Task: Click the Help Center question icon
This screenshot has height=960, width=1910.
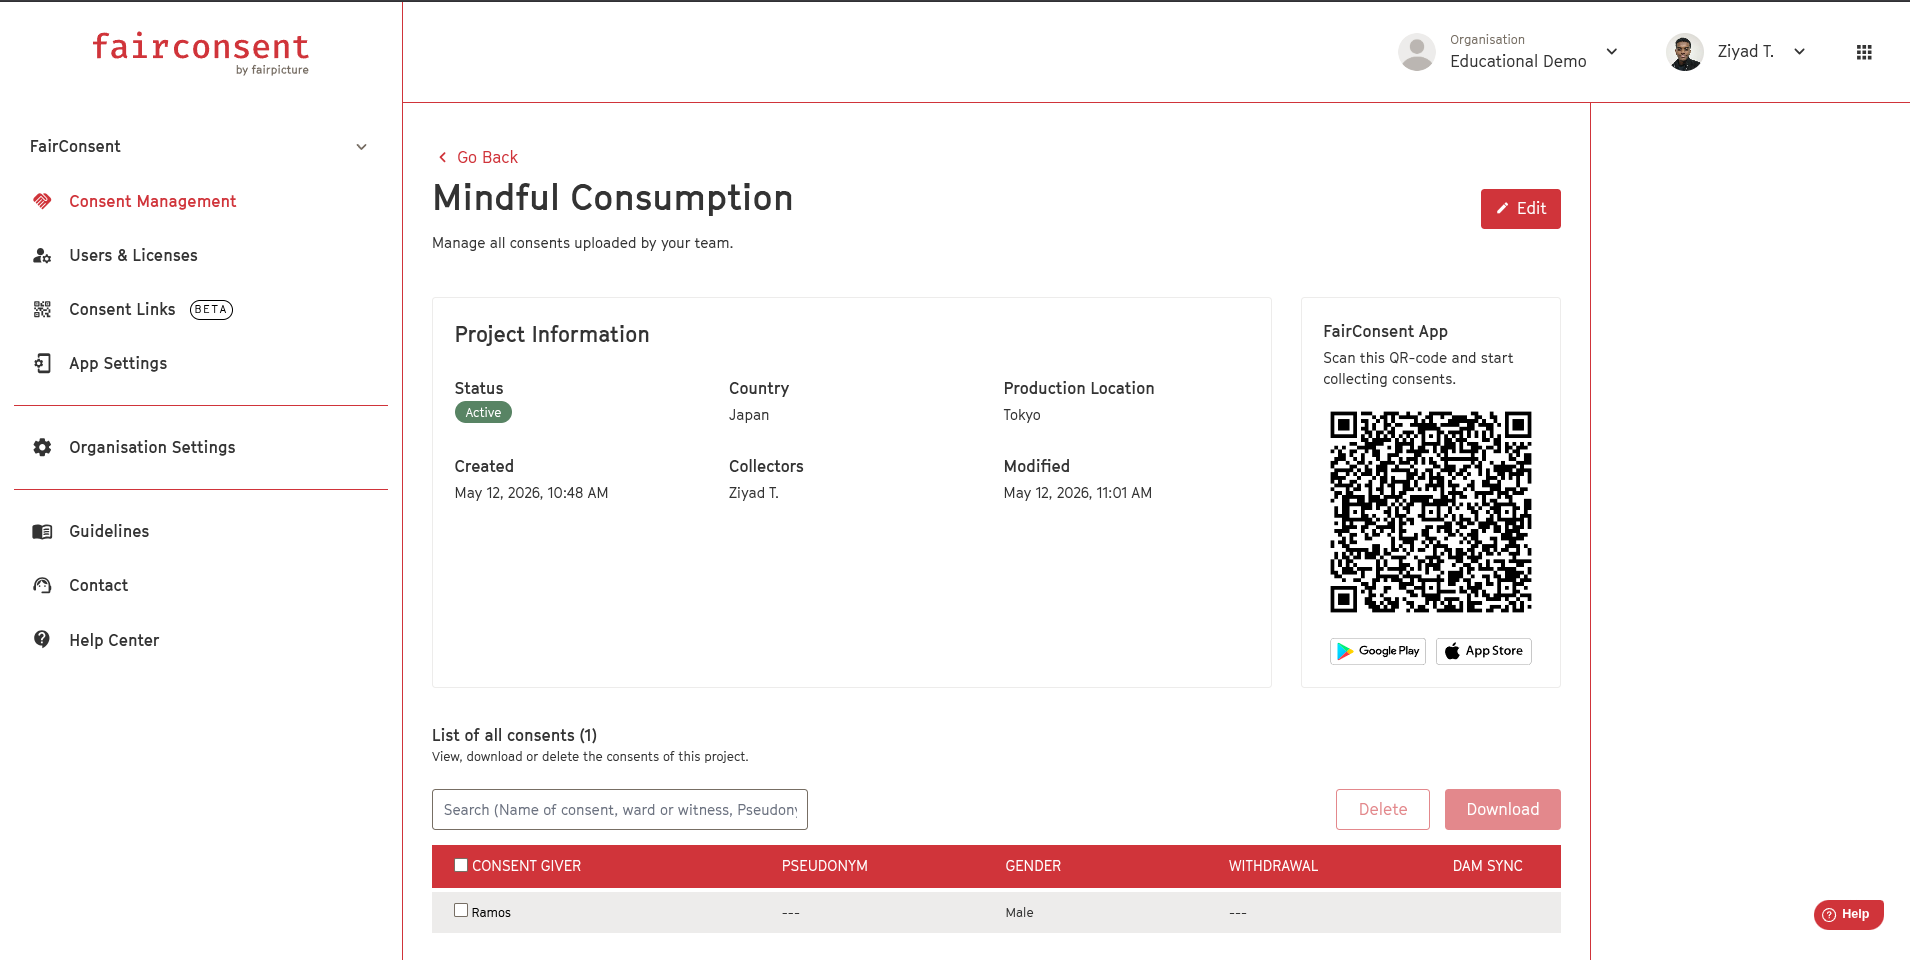Action: (x=42, y=639)
